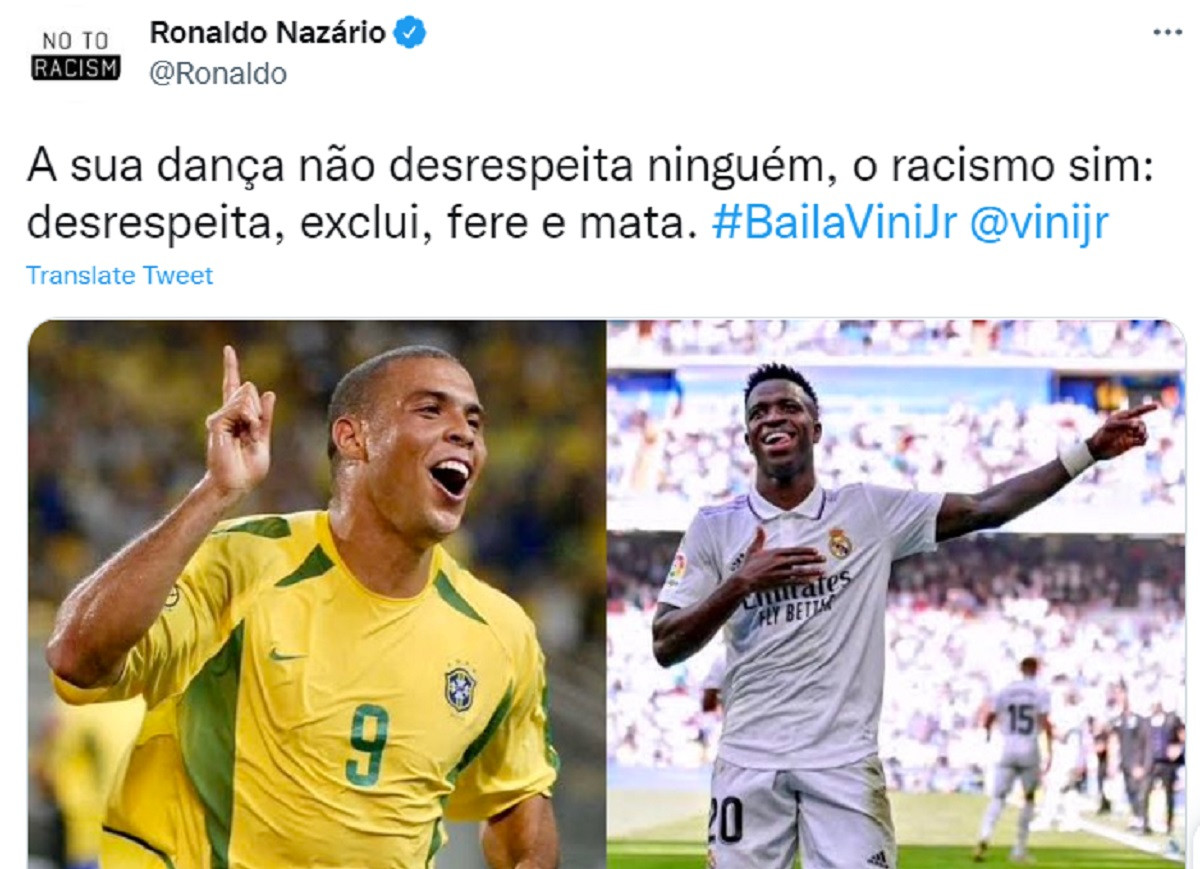The height and width of the screenshot is (869, 1200).
Task: Click the Emirates Fly Better sponsor text
Action: [x=797, y=595]
